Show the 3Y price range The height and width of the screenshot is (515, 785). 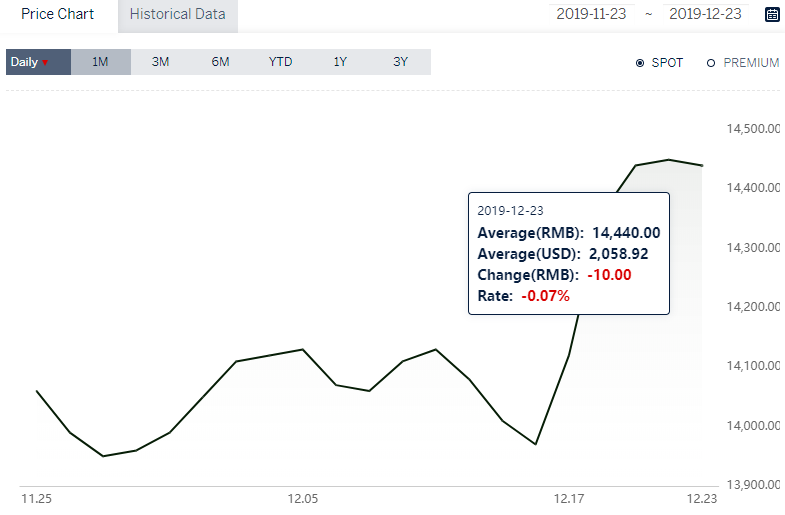pos(401,62)
